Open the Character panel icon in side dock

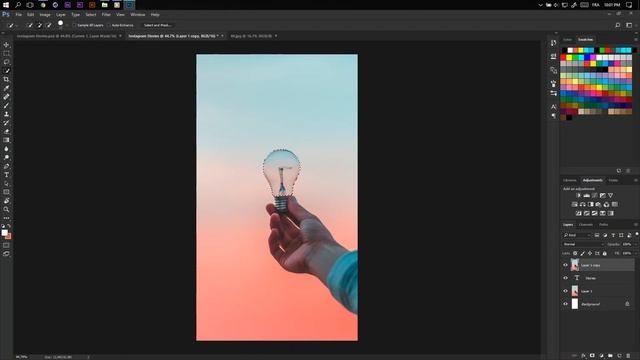[553, 107]
